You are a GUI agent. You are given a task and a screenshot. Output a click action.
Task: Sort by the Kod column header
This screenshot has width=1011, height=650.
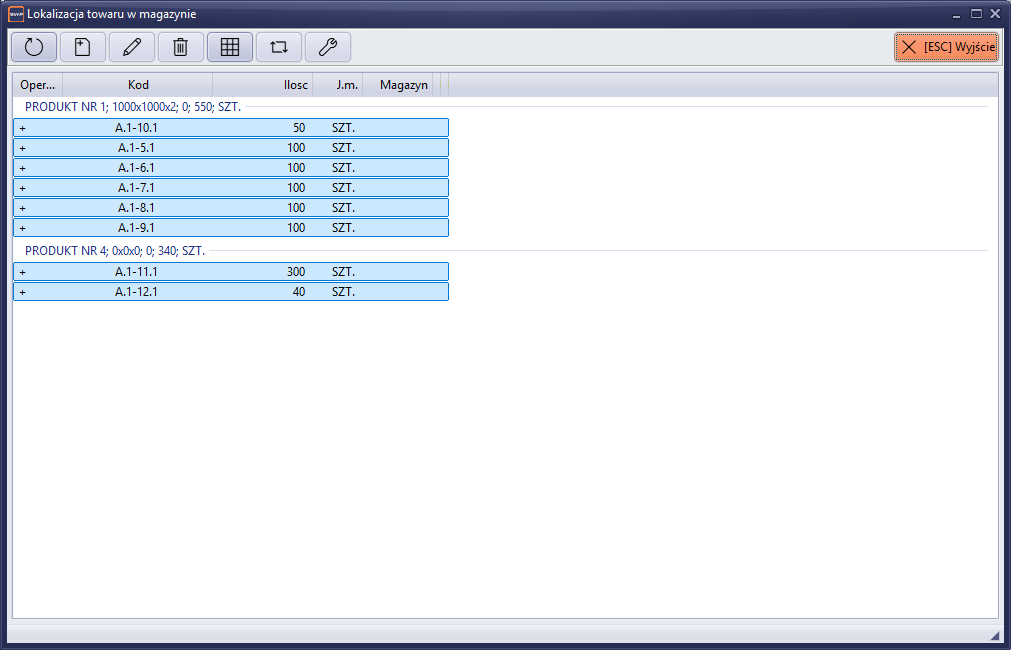tap(138, 85)
